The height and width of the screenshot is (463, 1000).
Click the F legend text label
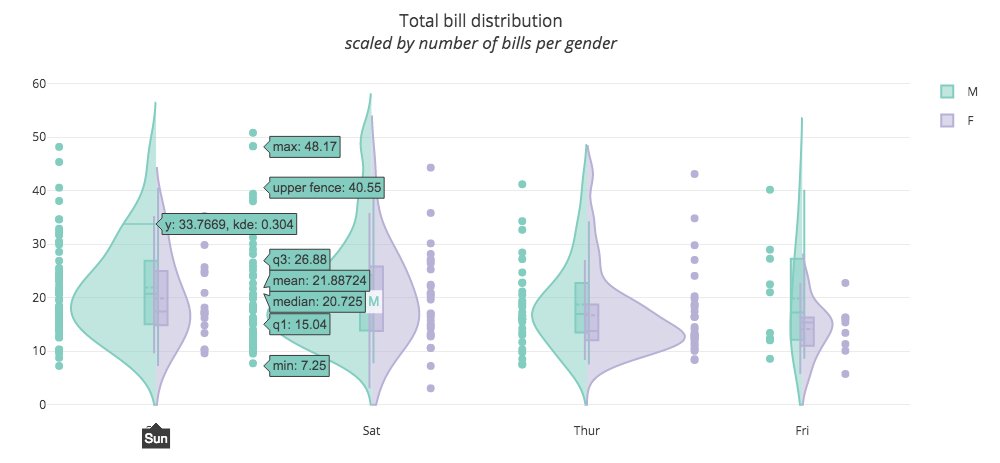click(x=971, y=120)
